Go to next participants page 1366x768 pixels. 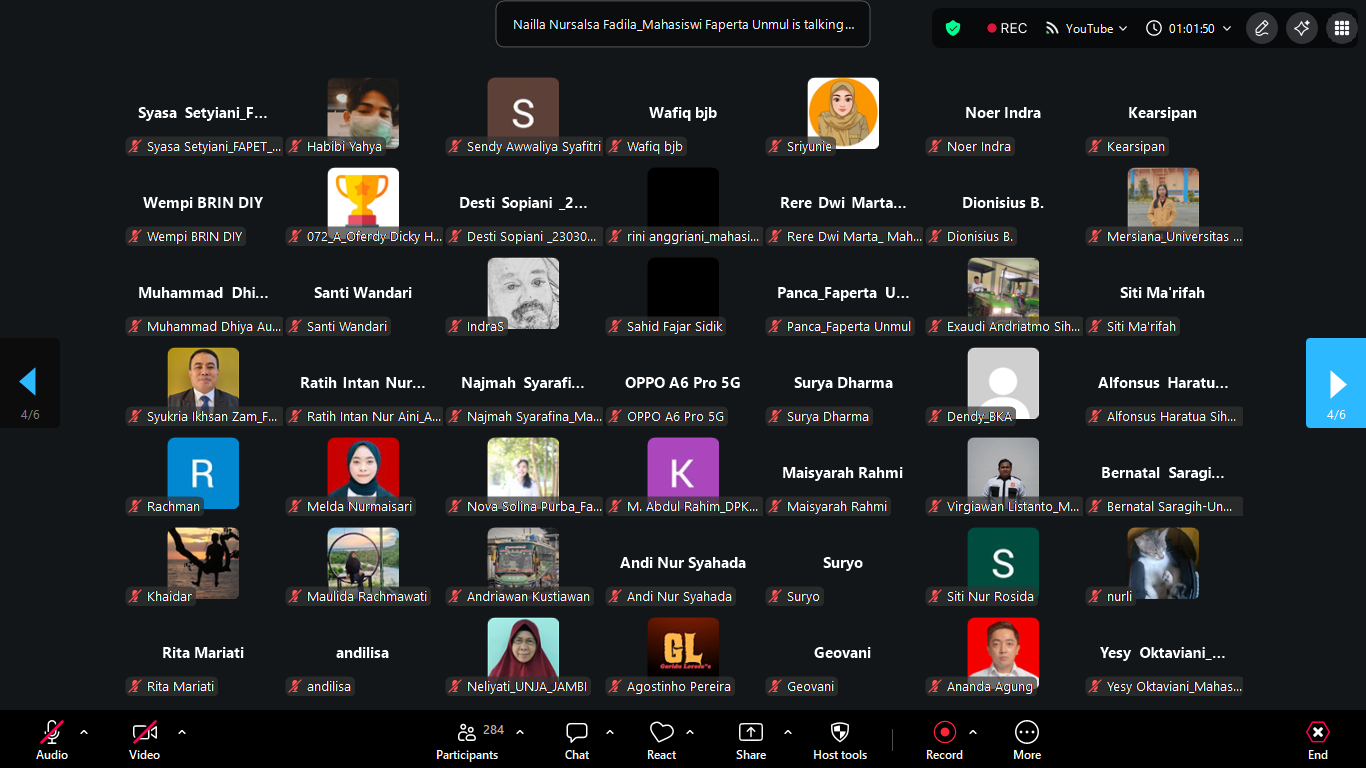coord(1336,383)
